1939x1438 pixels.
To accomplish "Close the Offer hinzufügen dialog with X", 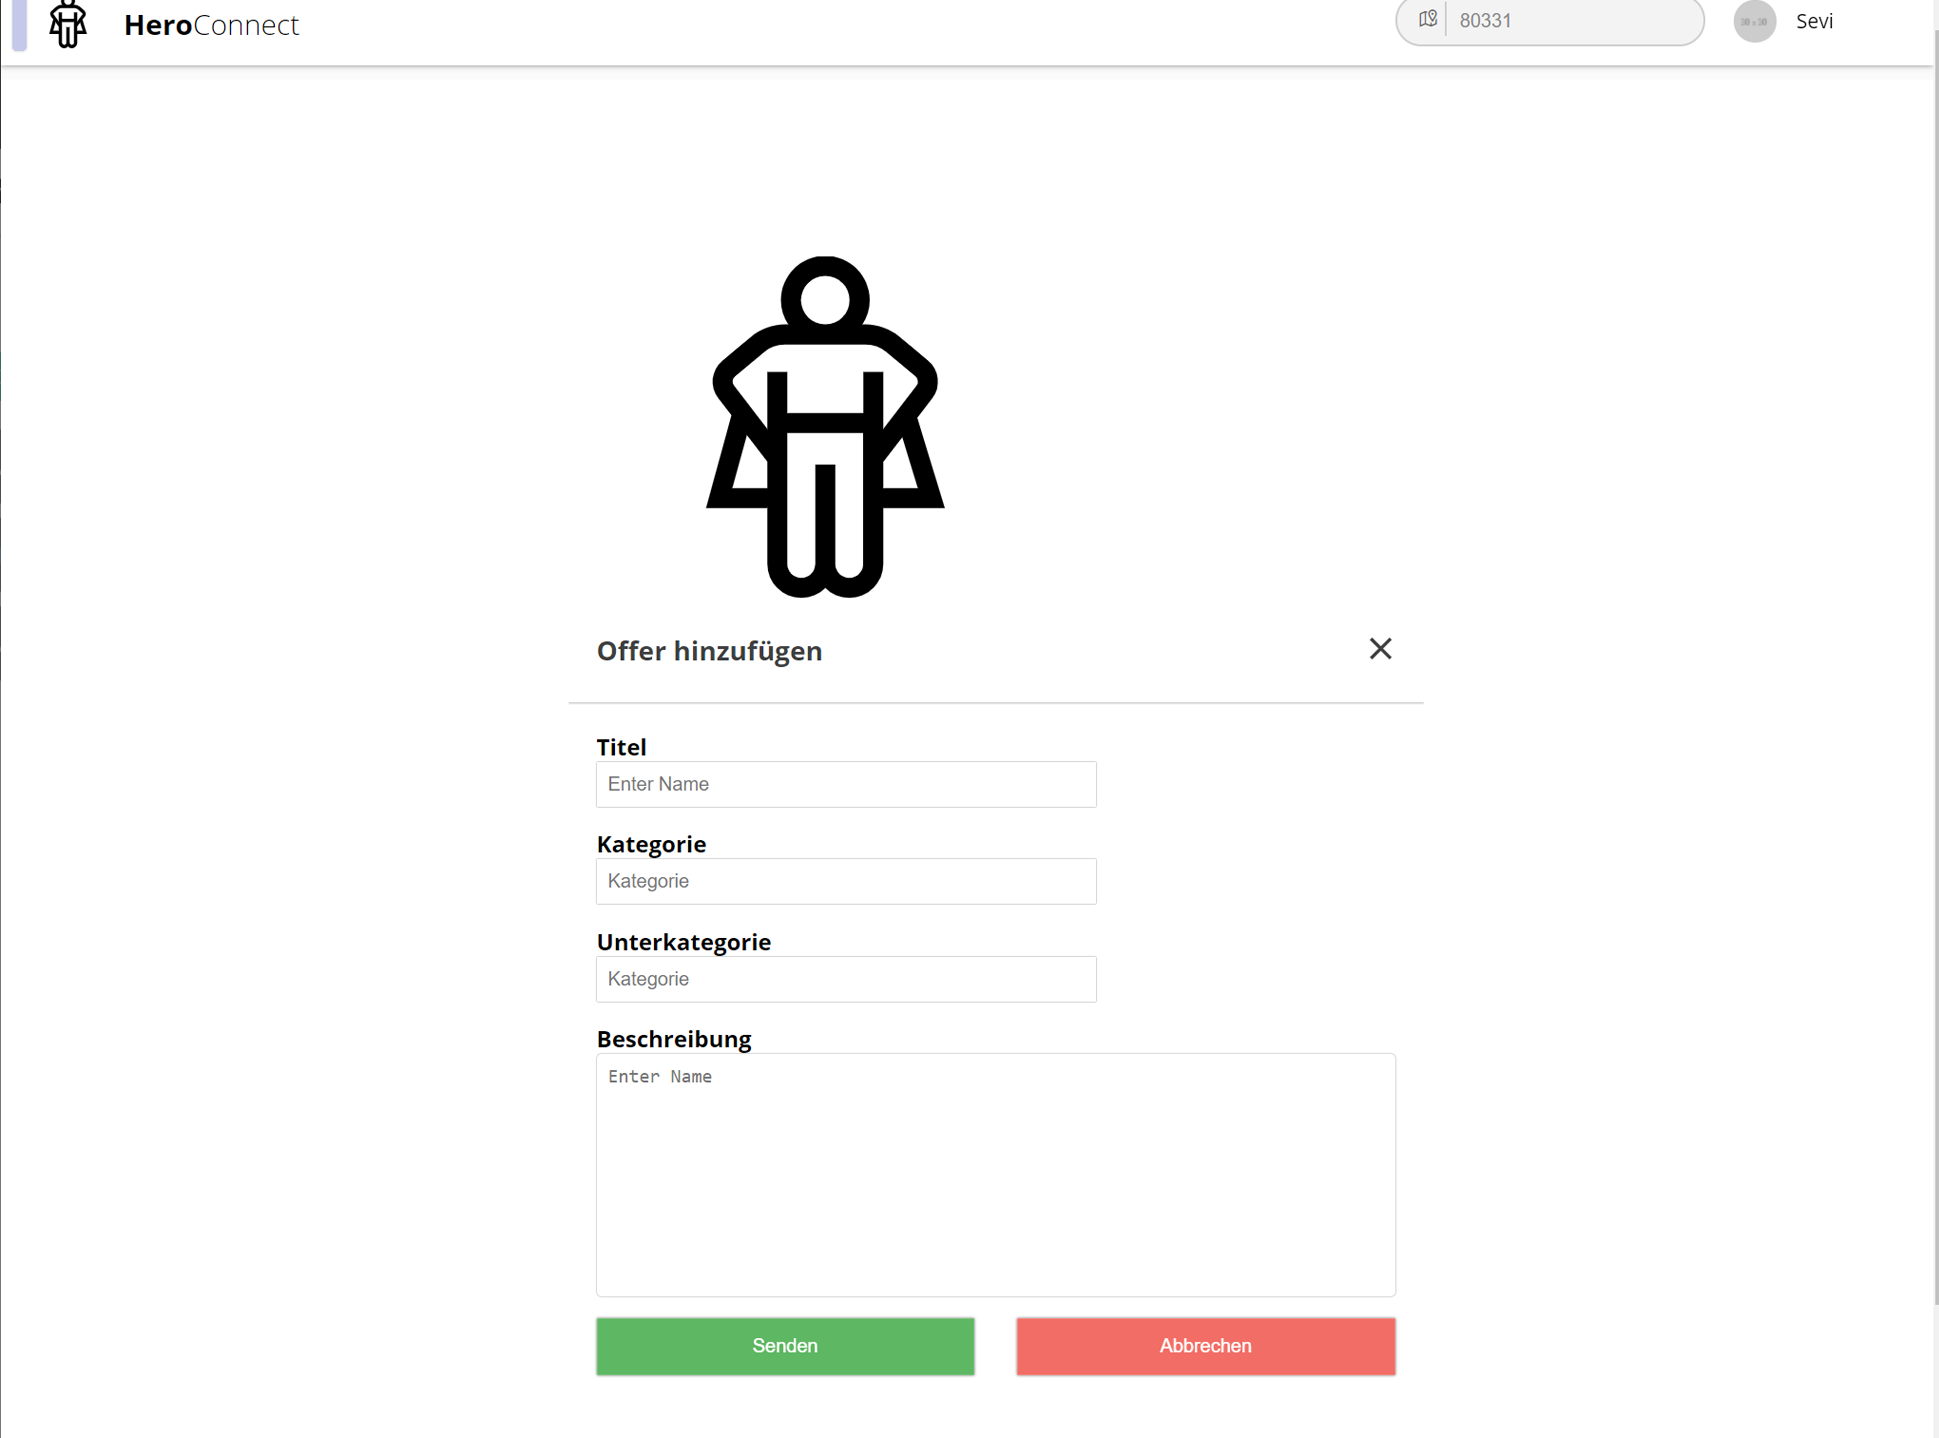I will point(1380,649).
